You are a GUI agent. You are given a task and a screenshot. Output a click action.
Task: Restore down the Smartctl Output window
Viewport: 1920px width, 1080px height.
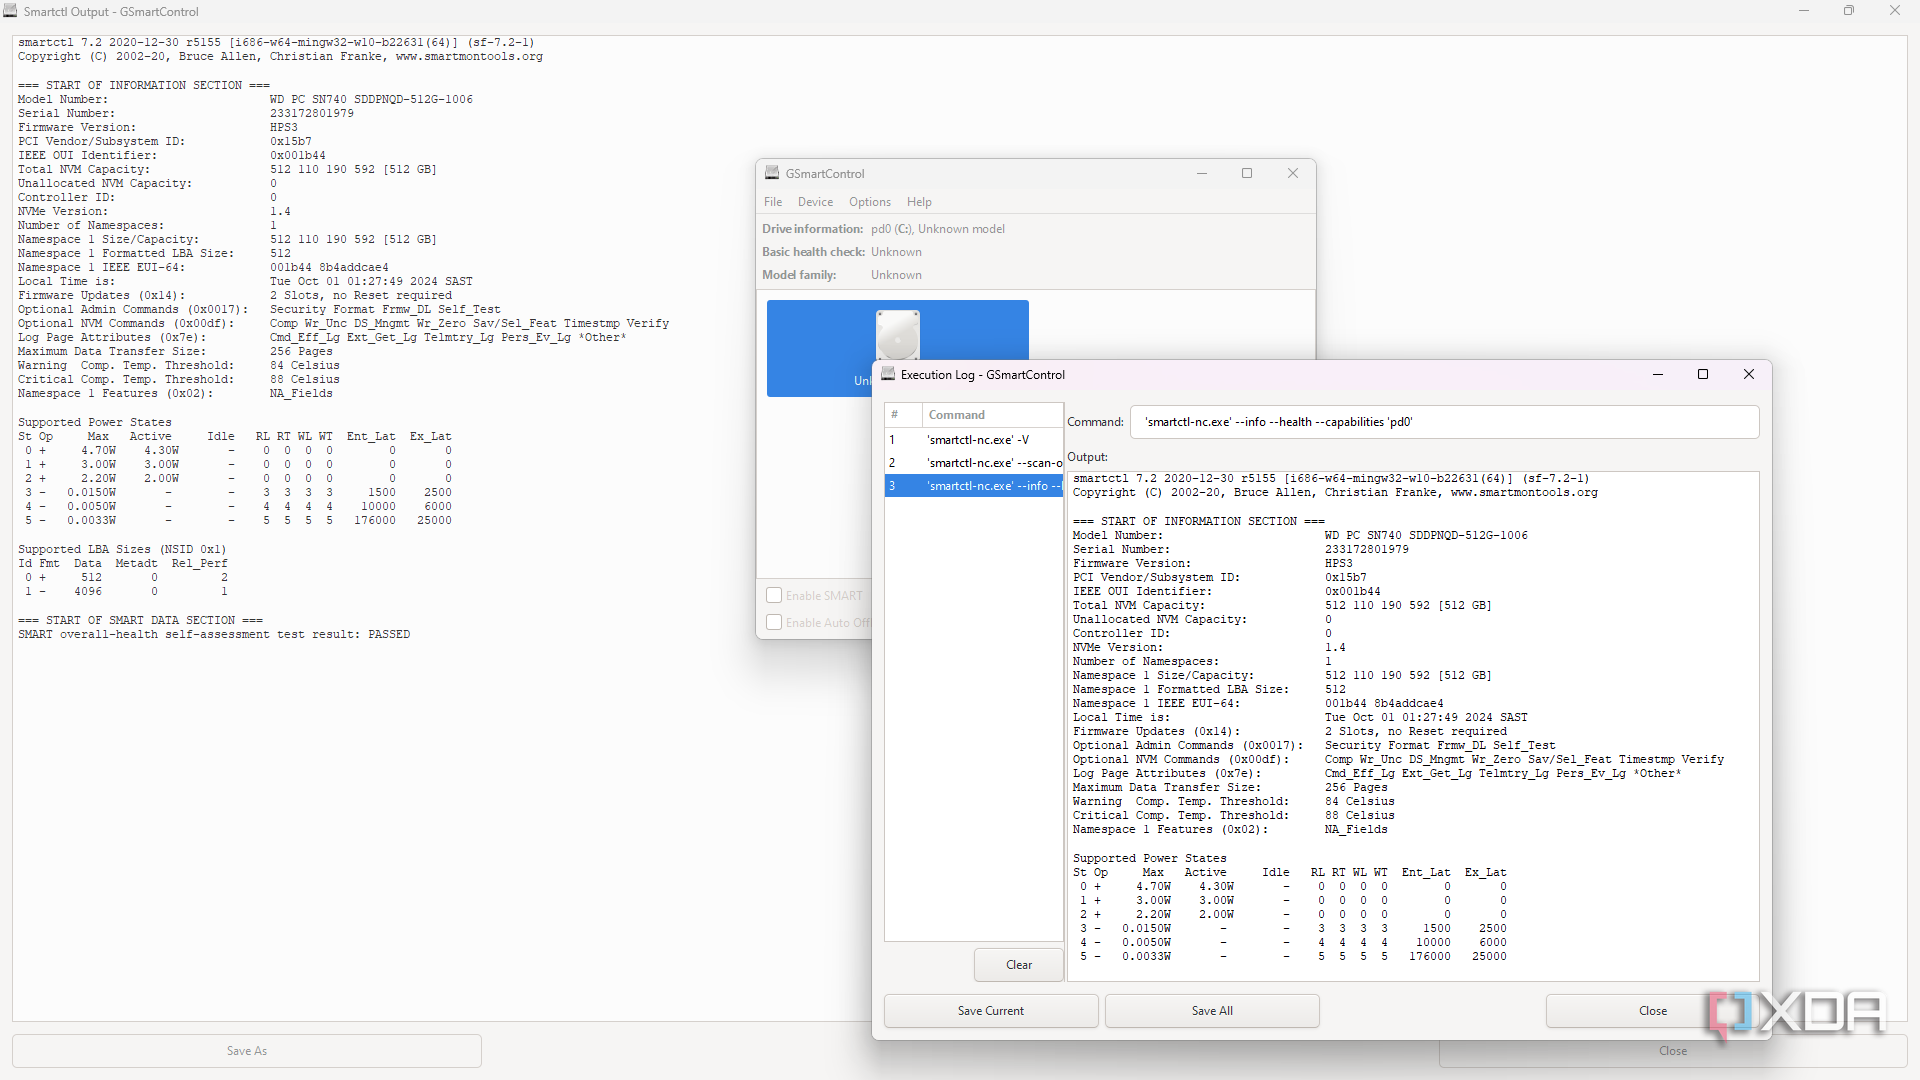click(1849, 11)
